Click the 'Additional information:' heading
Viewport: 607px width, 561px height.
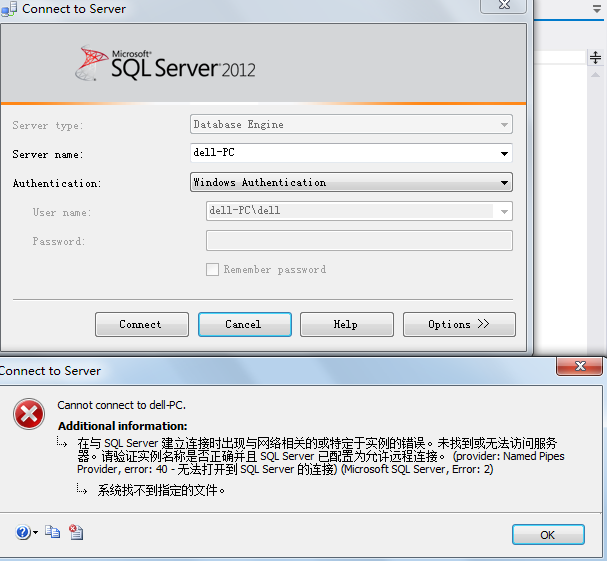[123, 426]
